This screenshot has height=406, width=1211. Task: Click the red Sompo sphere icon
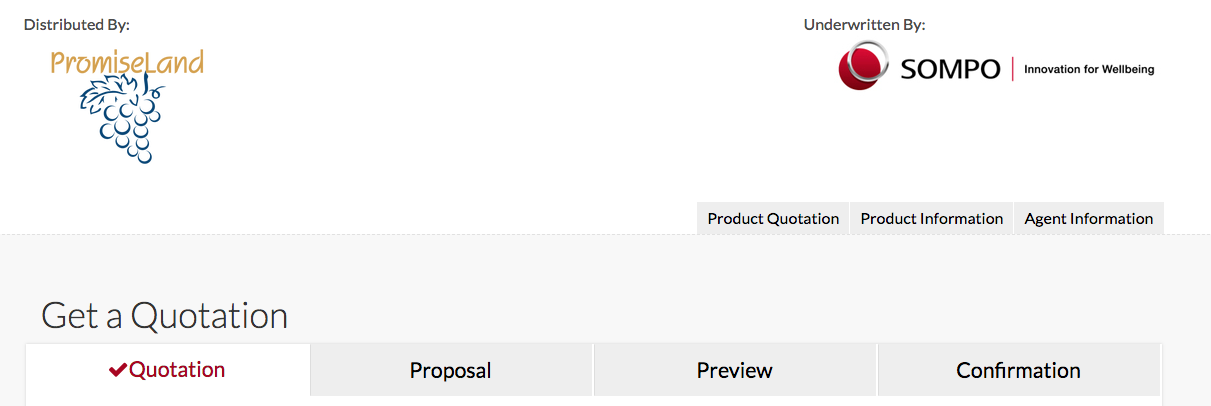[863, 66]
